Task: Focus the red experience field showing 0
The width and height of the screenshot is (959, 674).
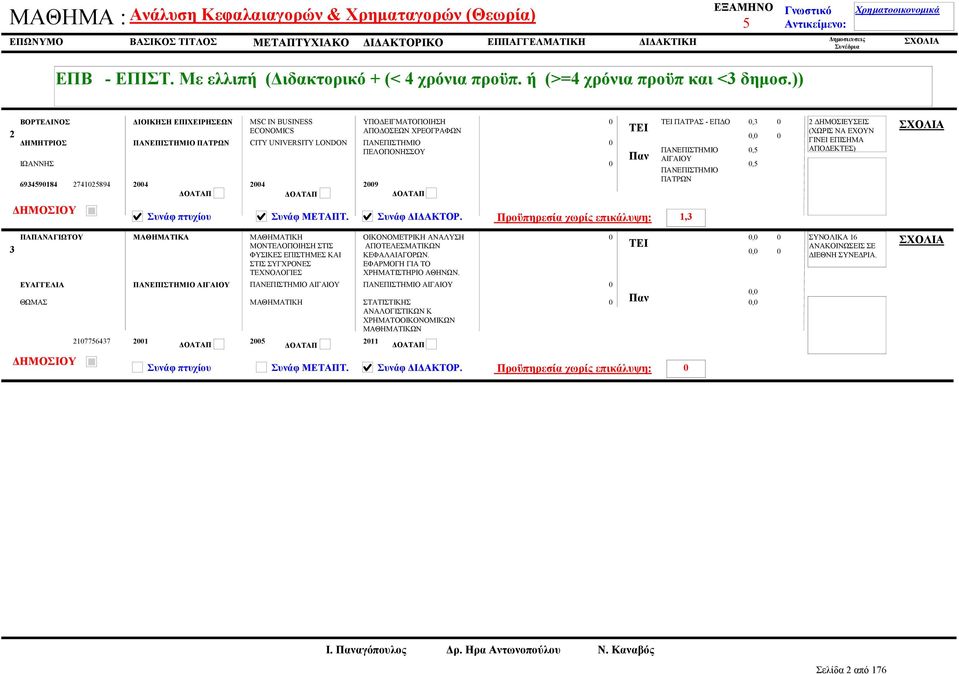Action: point(686,368)
